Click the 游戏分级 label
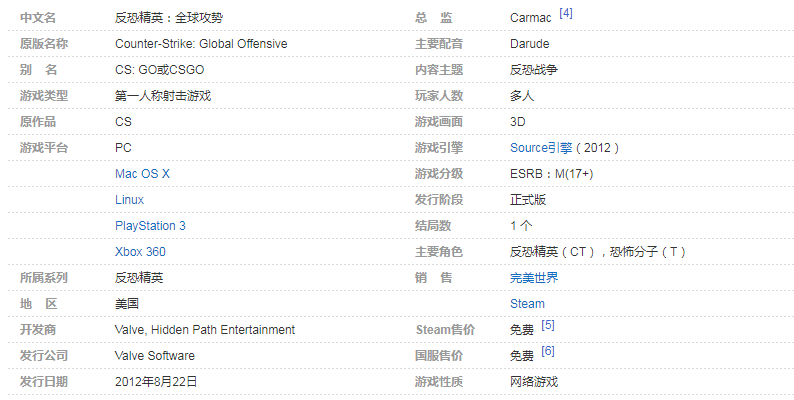The height and width of the screenshot is (400, 794). [439, 174]
